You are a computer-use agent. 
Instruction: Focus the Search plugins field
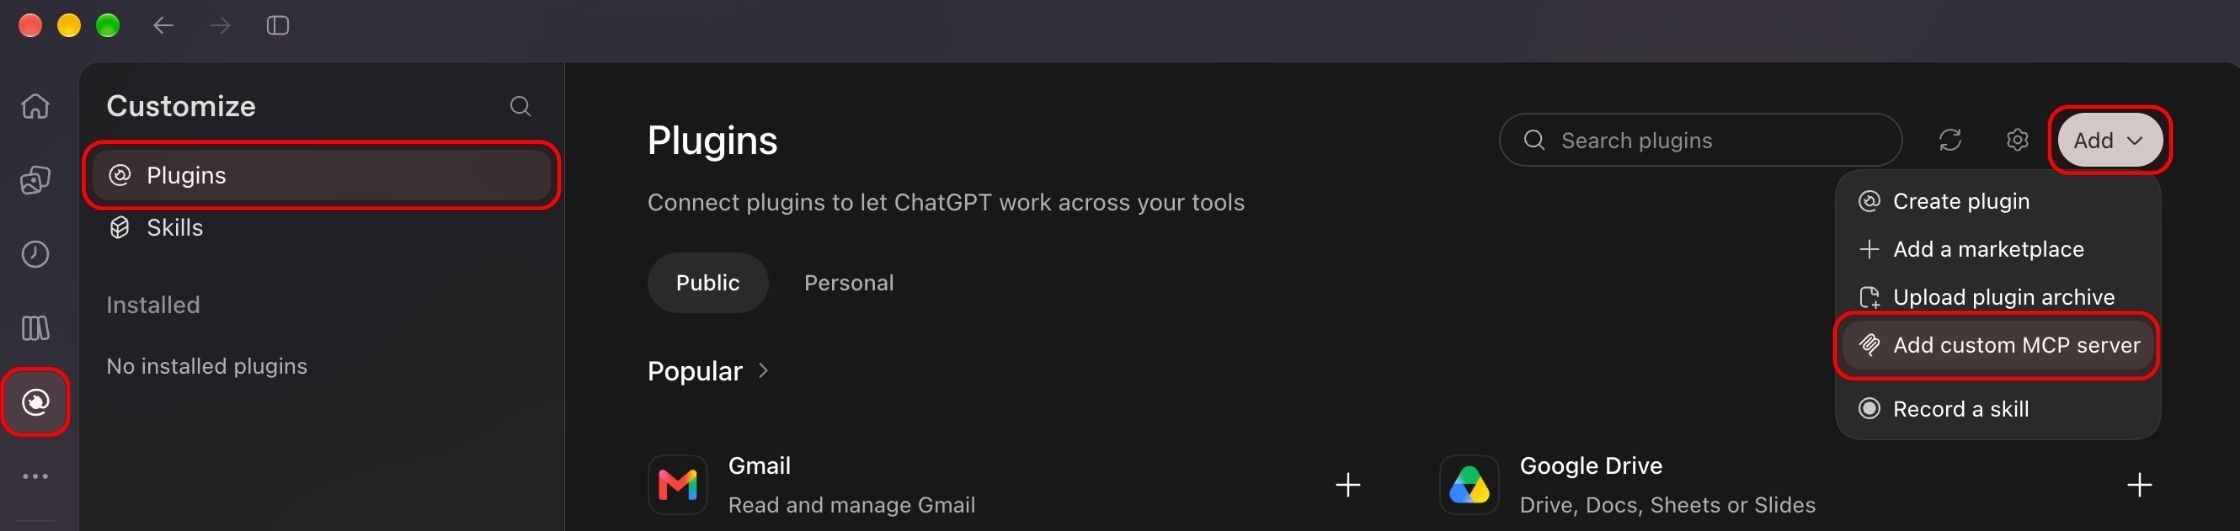[1700, 140]
